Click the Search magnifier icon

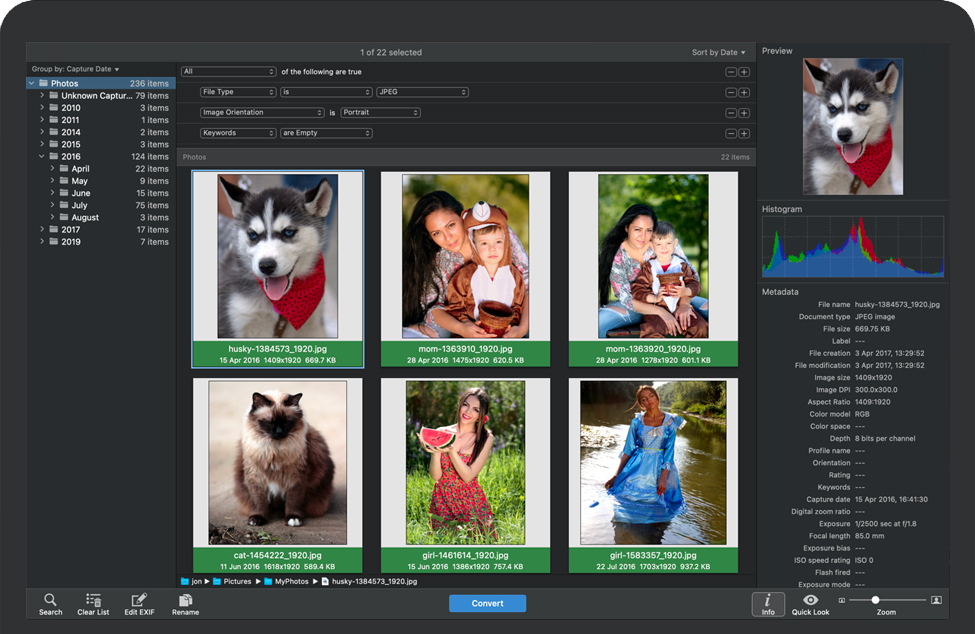pos(50,600)
